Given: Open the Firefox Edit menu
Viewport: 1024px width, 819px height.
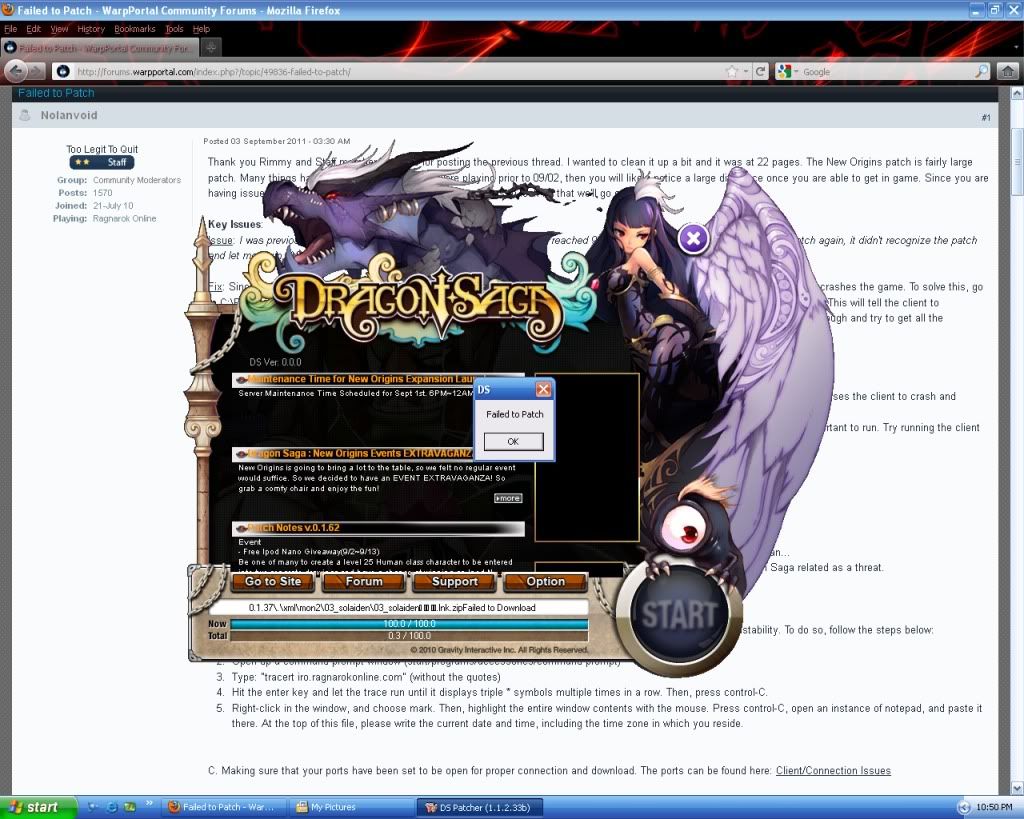Looking at the screenshot, I should (33, 29).
